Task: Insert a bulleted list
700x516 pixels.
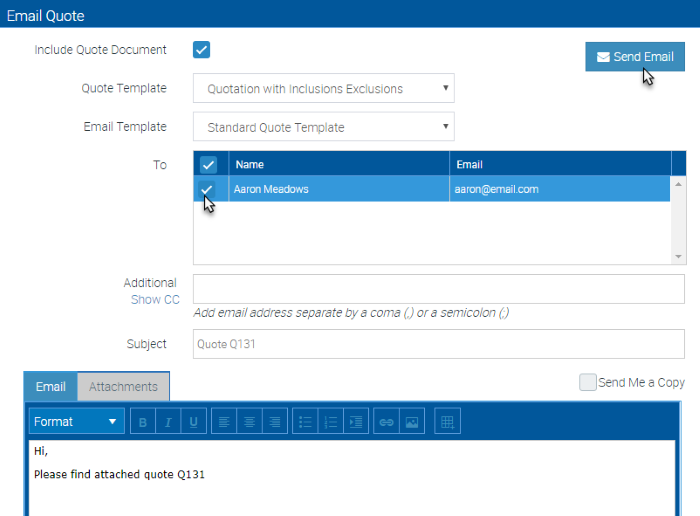Action: click(305, 421)
